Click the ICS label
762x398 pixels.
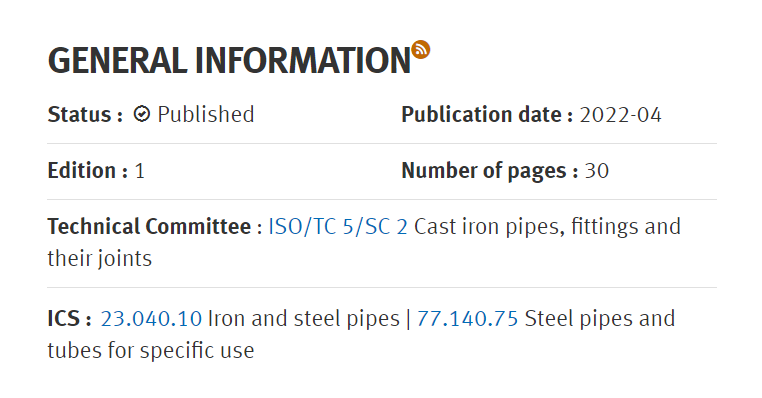point(69,319)
